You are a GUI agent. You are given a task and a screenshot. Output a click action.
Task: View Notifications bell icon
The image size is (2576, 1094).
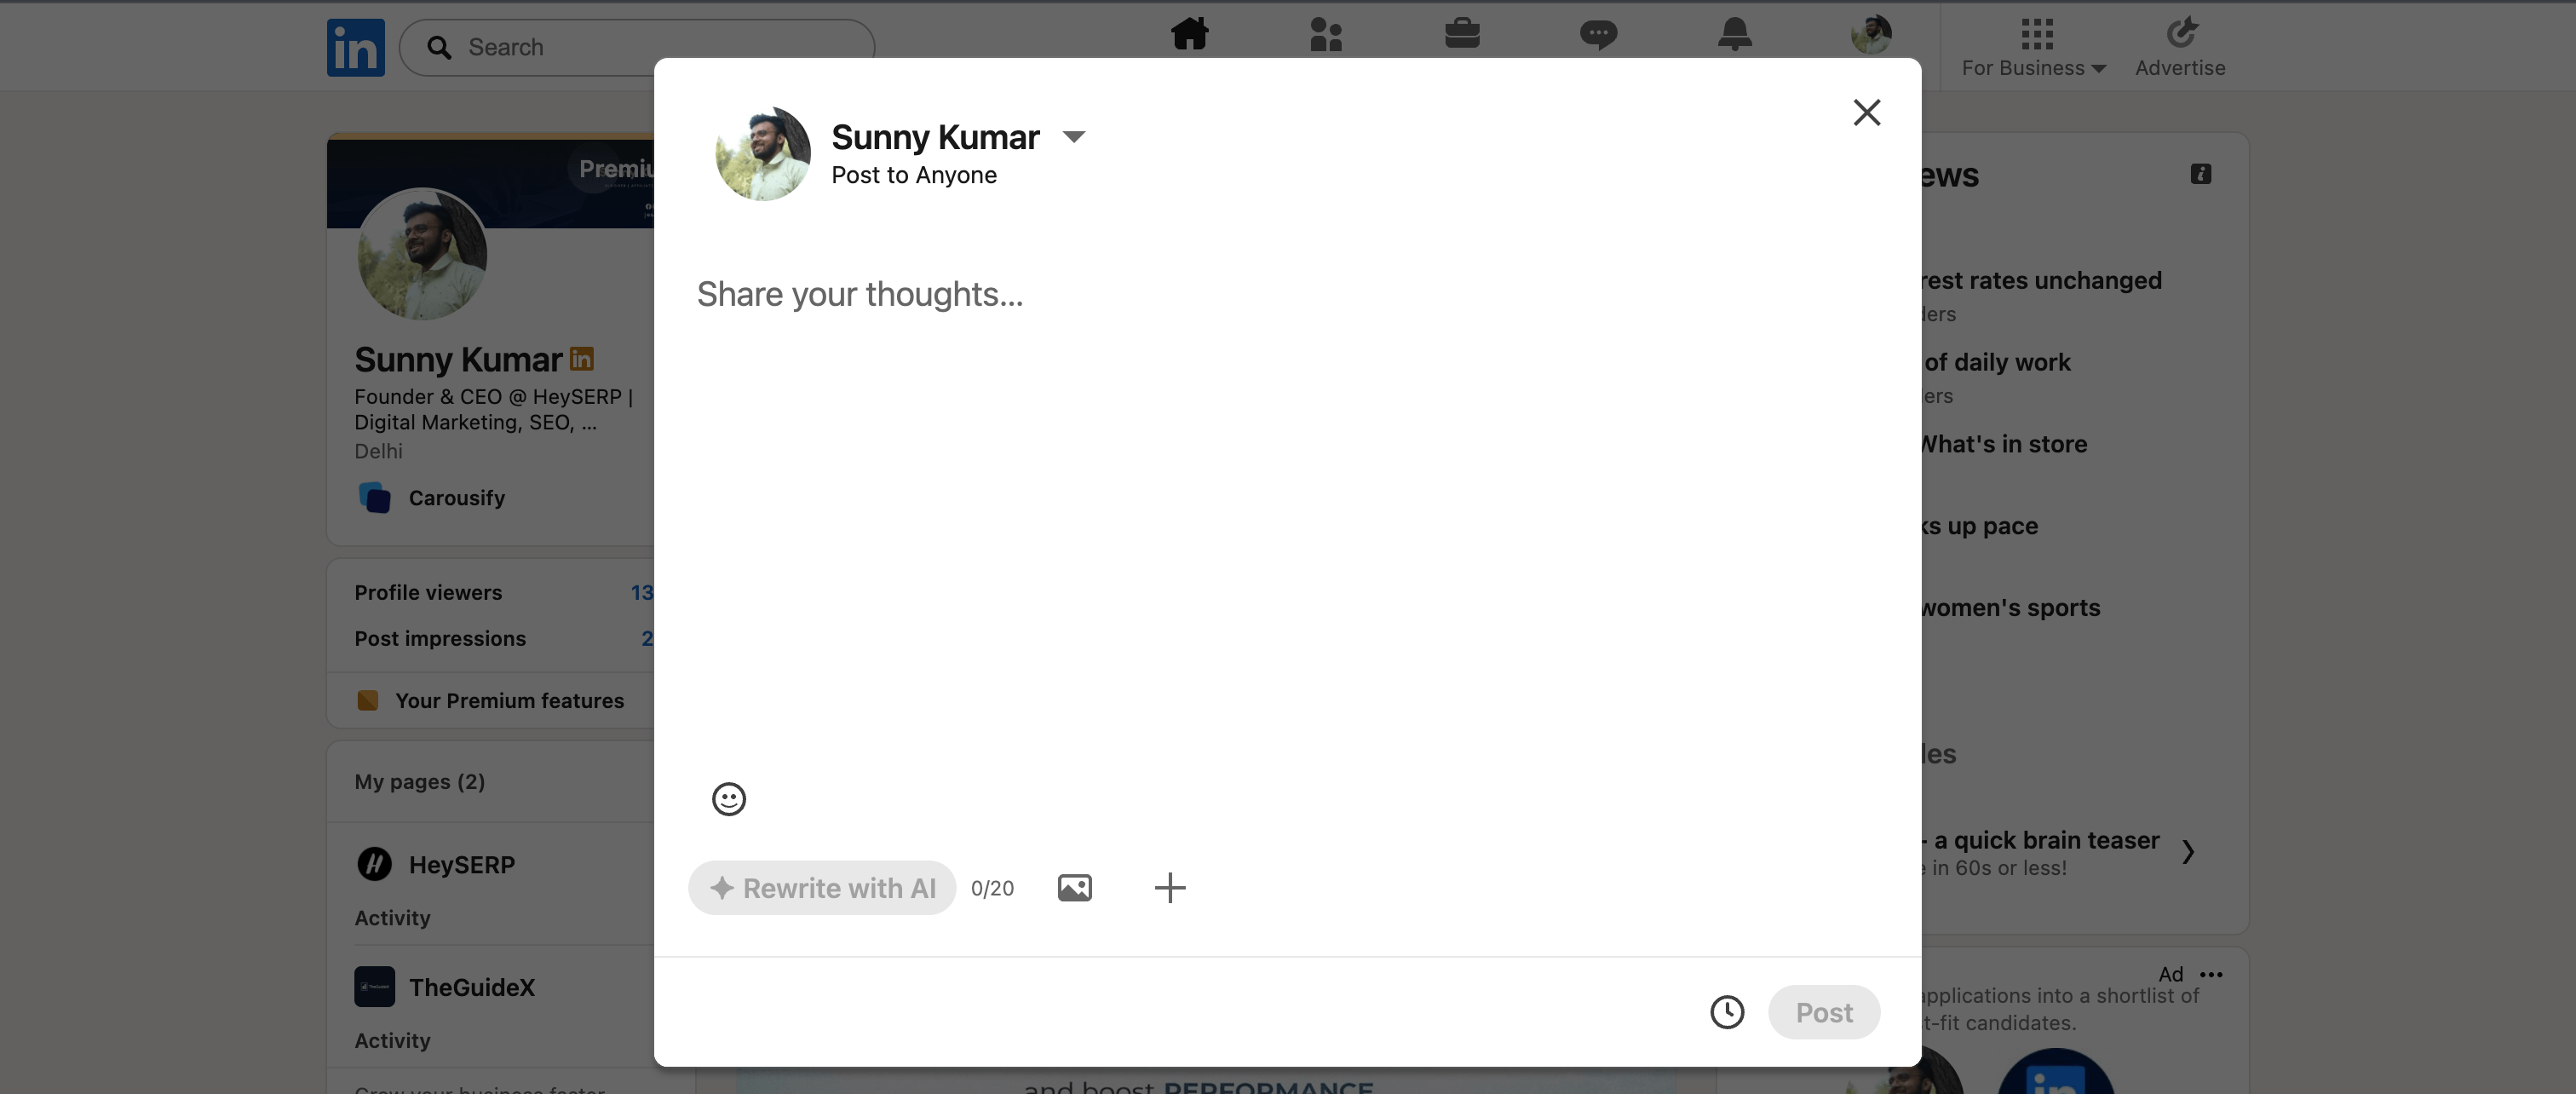tap(1734, 35)
